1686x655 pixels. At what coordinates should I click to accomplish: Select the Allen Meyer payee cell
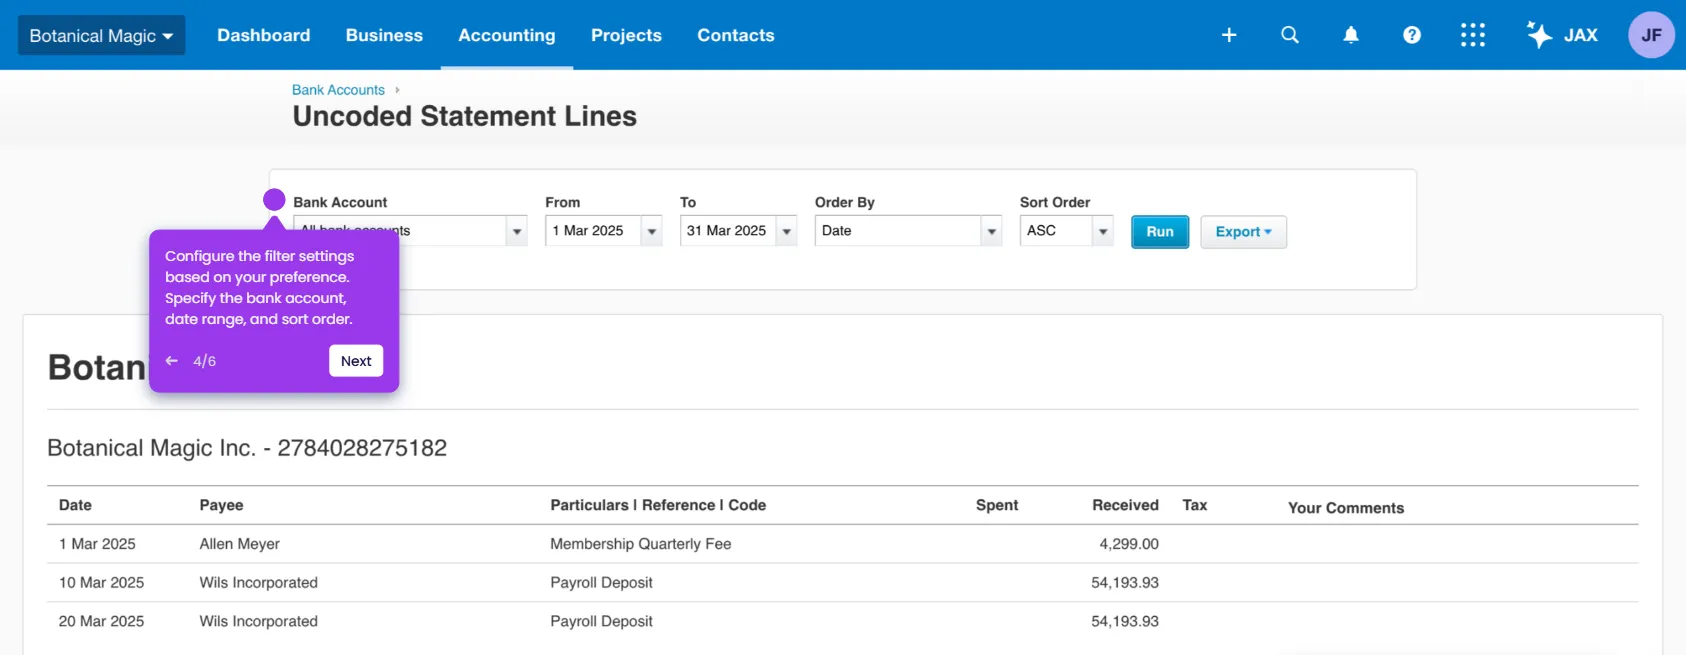(x=239, y=544)
